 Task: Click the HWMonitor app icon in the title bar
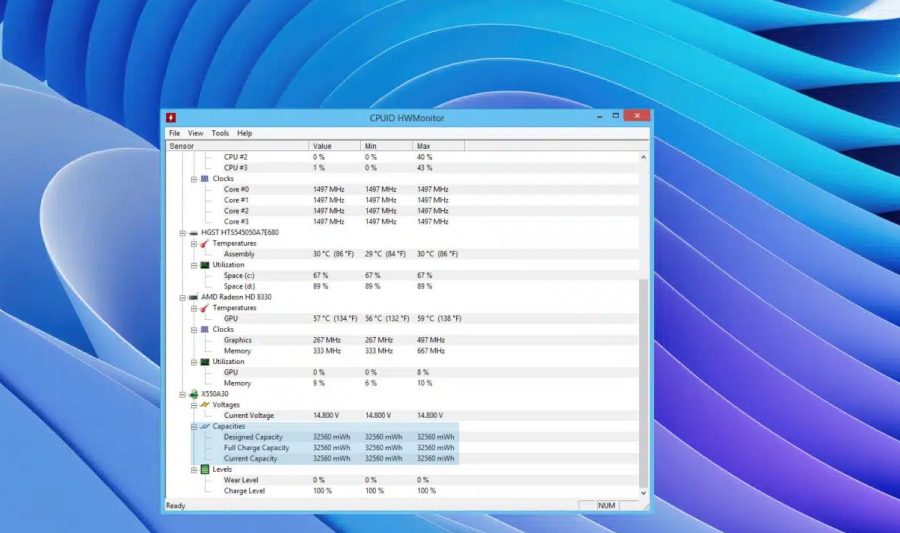170,118
